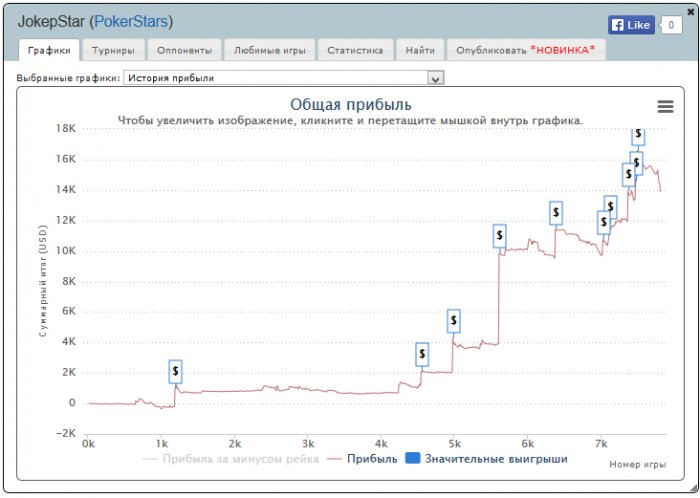Click the JokepStar player name
This screenshot has width=700, height=498.
pyautogui.click(x=51, y=21)
